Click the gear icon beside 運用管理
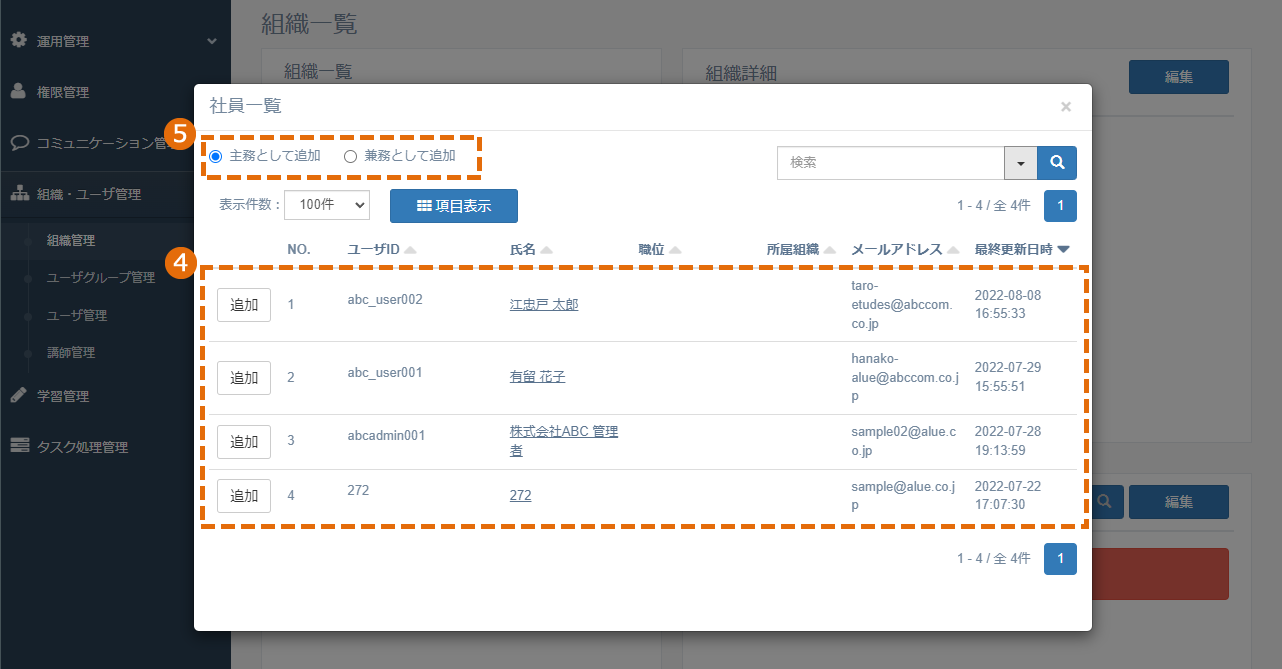This screenshot has height=669, width=1282. [x=18, y=40]
